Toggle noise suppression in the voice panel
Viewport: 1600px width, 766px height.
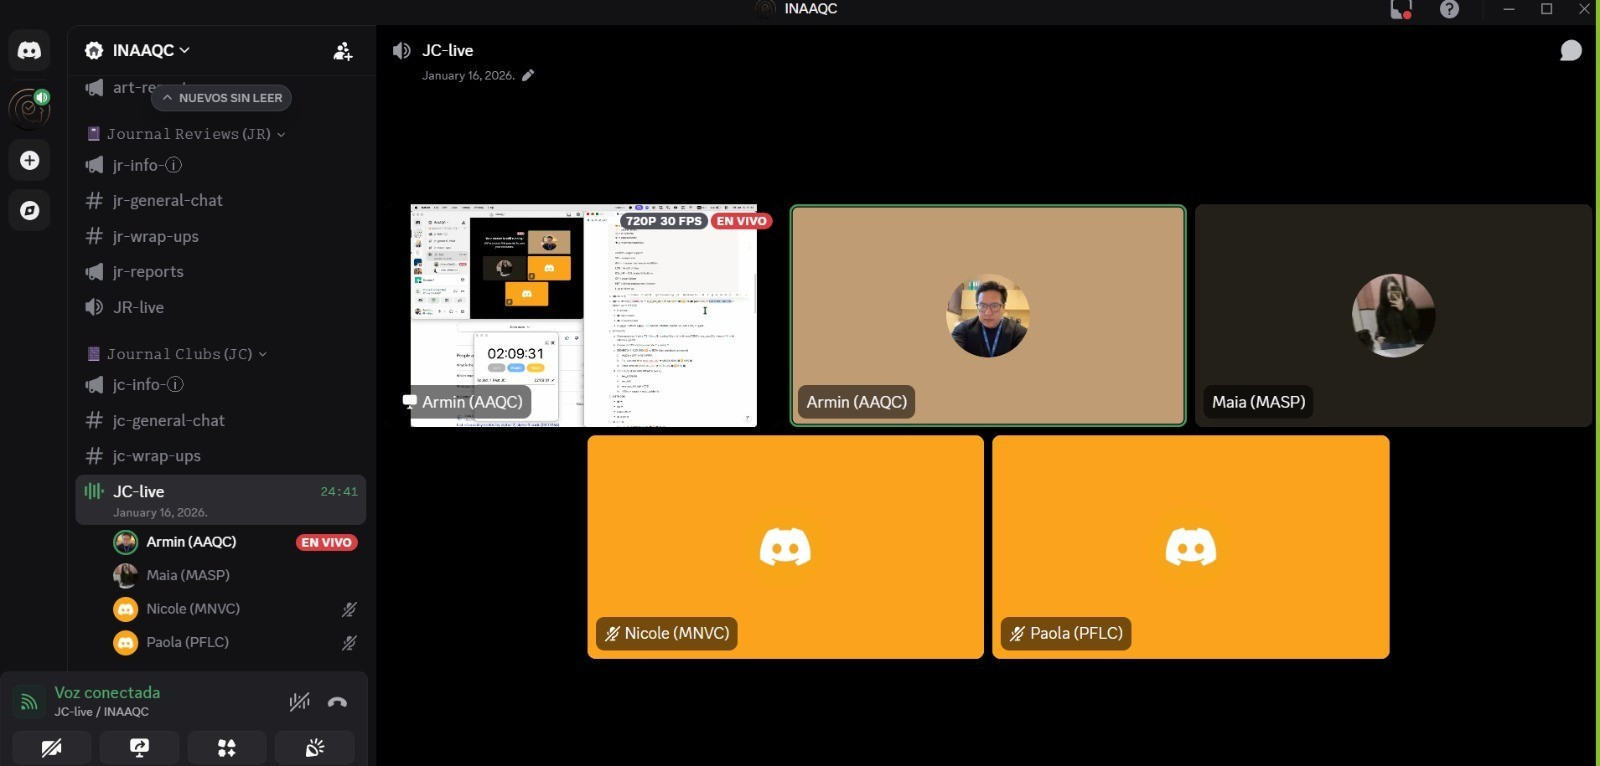pyautogui.click(x=299, y=702)
